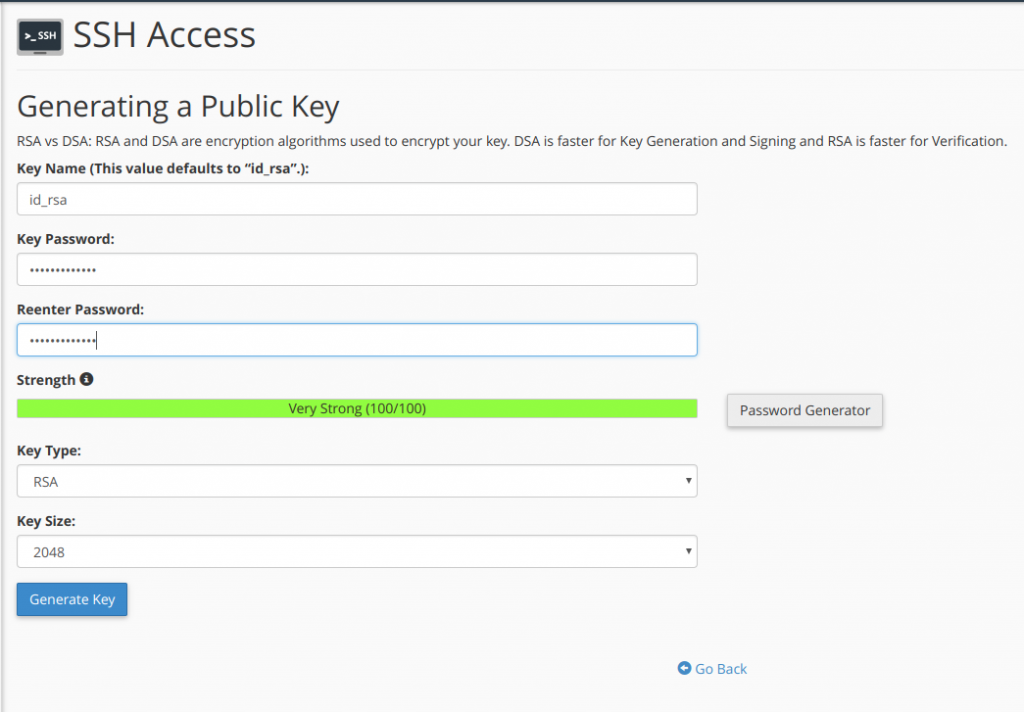
Task: Open the Key Size dropdown showing 2048
Action: (357, 552)
